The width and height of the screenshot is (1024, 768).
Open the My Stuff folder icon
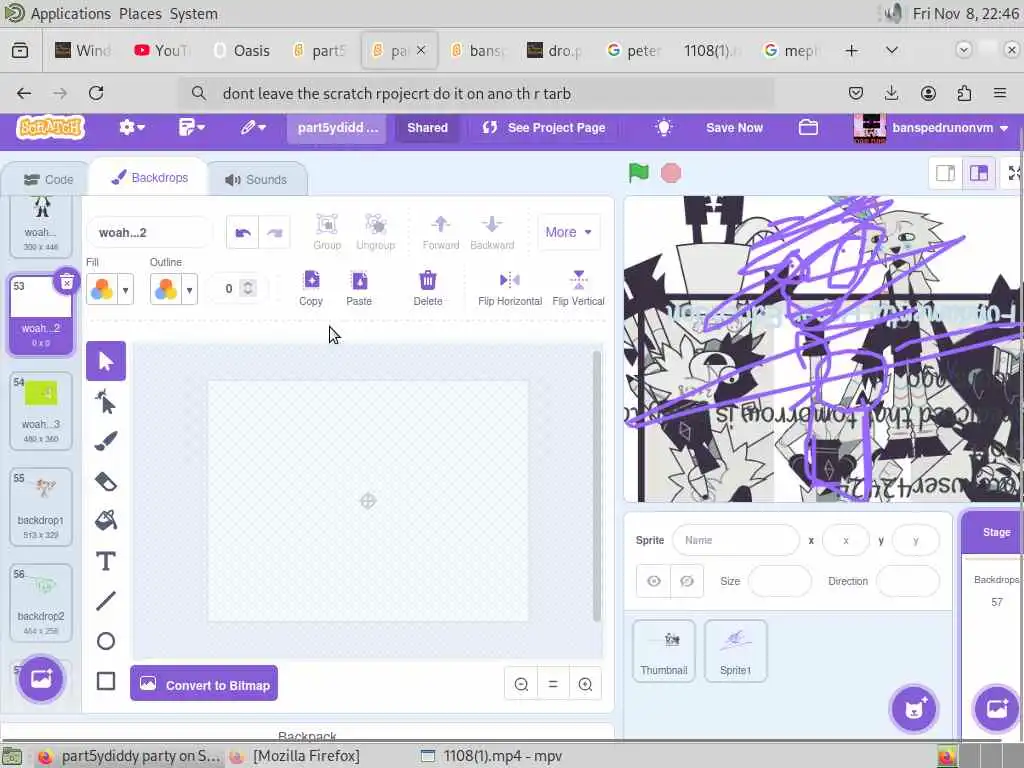coord(808,127)
